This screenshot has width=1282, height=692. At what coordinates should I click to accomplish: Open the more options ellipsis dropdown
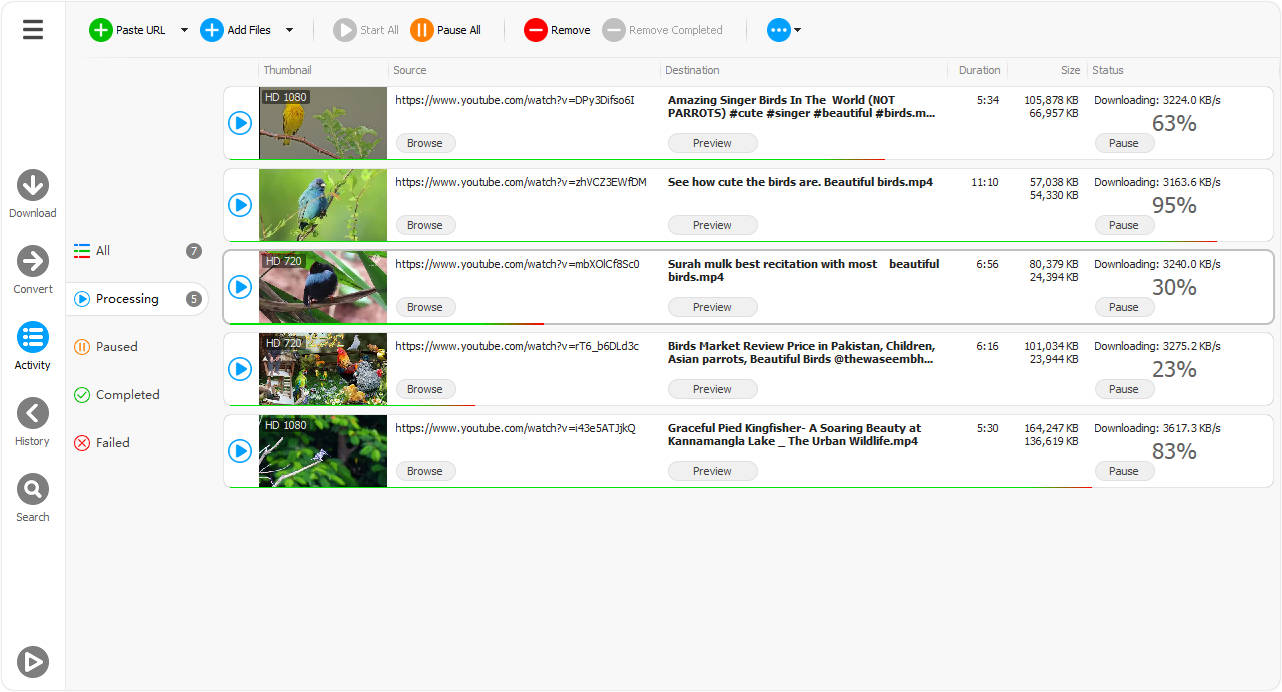point(783,29)
